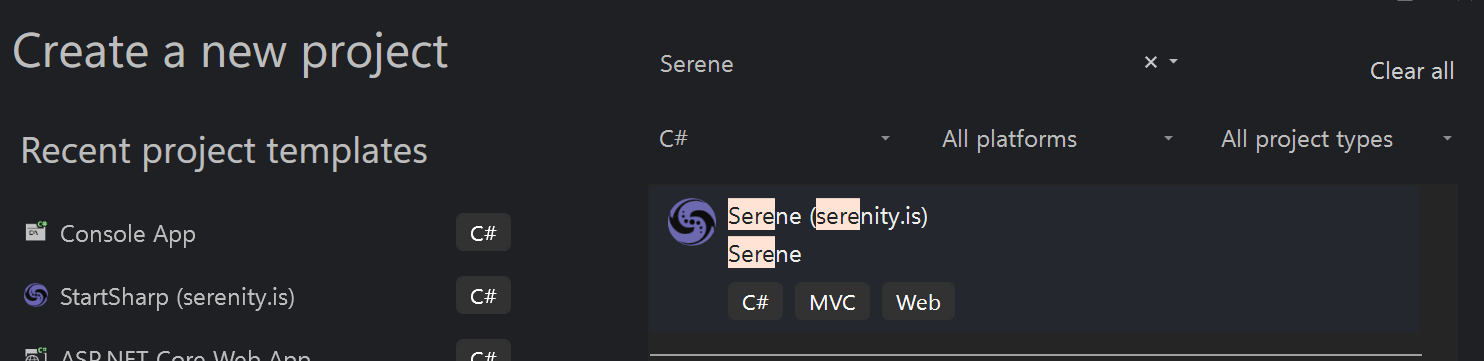Click the Clear all link
This screenshot has height=361, width=1484.
coord(1412,71)
